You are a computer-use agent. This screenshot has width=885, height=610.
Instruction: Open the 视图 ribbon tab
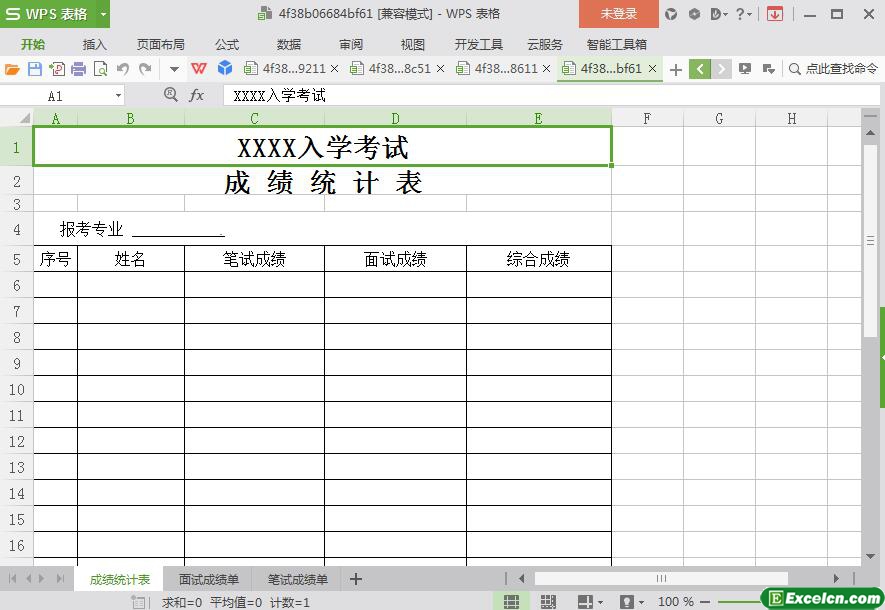[413, 44]
